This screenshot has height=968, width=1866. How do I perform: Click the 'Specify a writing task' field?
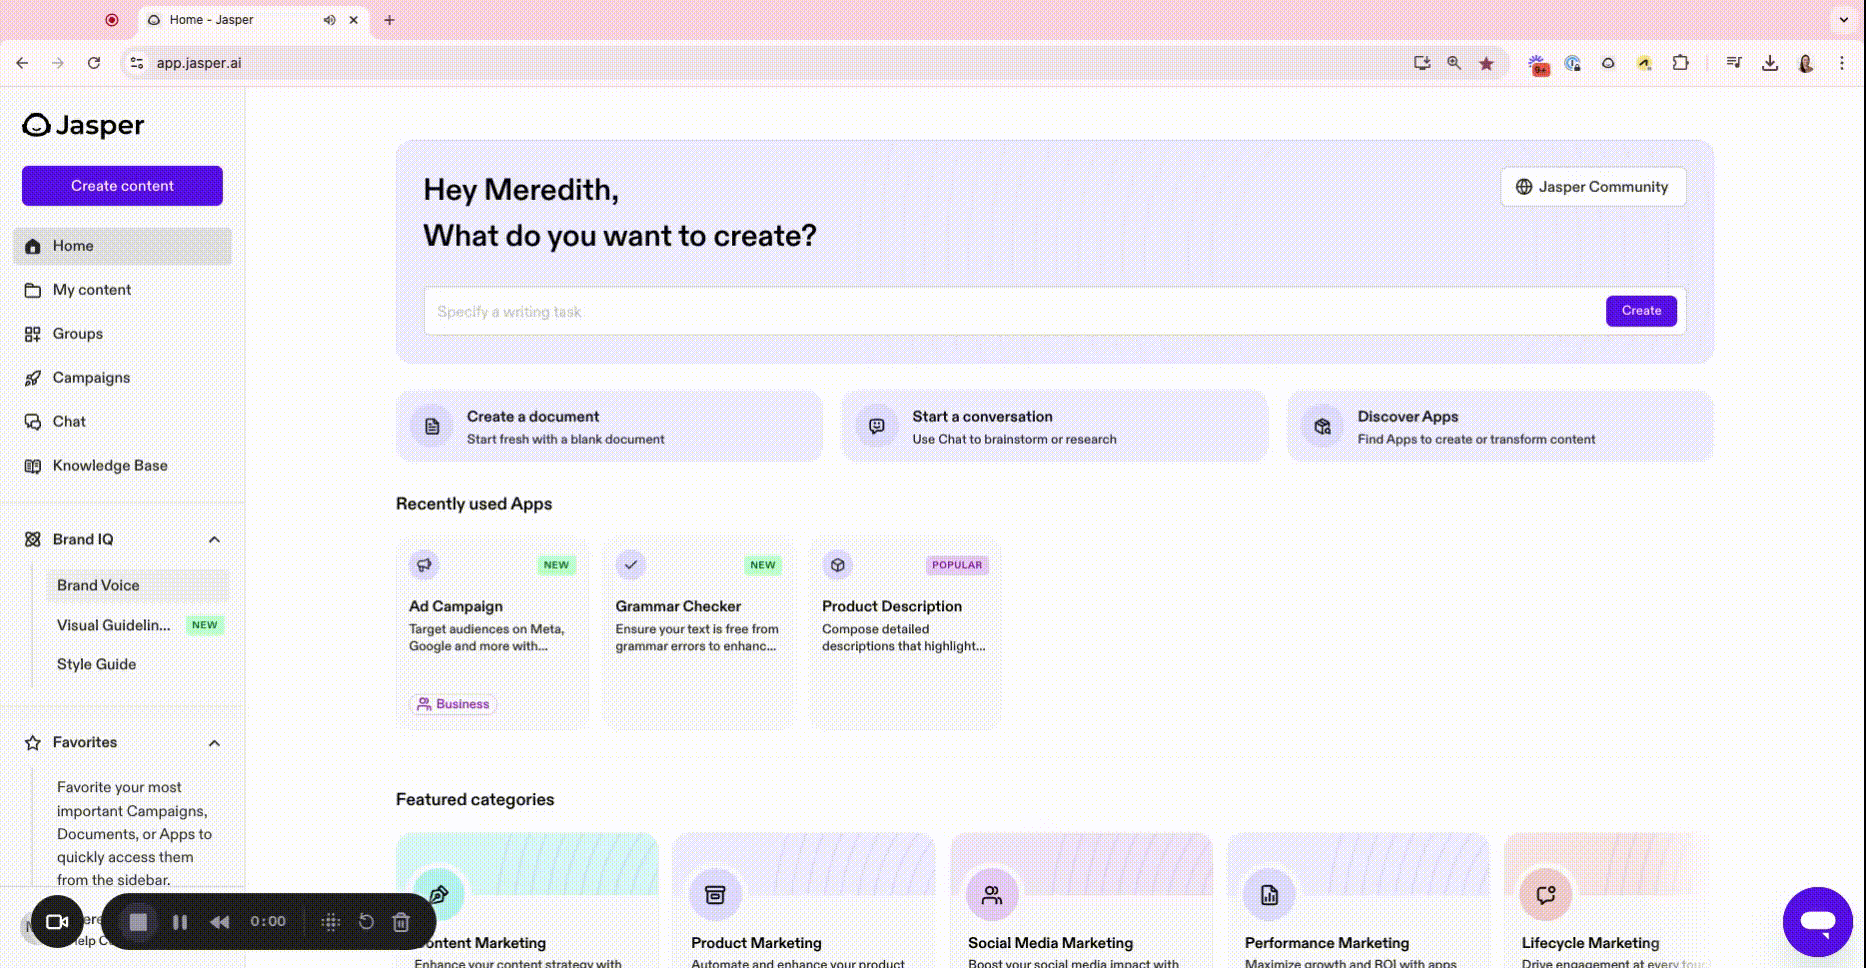point(1010,312)
